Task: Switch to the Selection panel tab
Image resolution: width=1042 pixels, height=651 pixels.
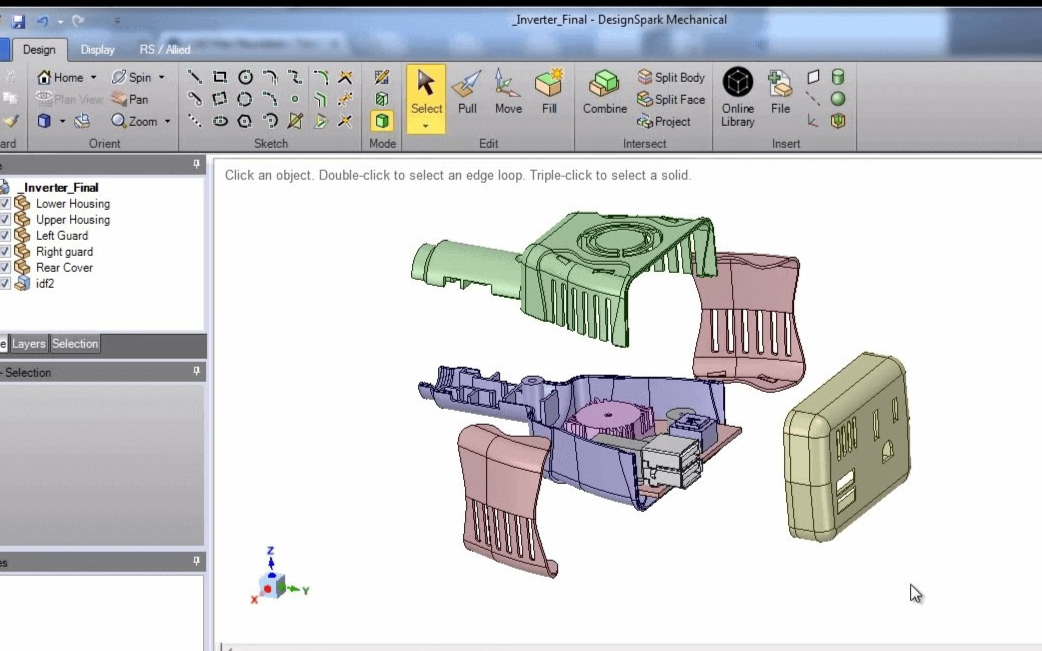Action: (x=75, y=343)
